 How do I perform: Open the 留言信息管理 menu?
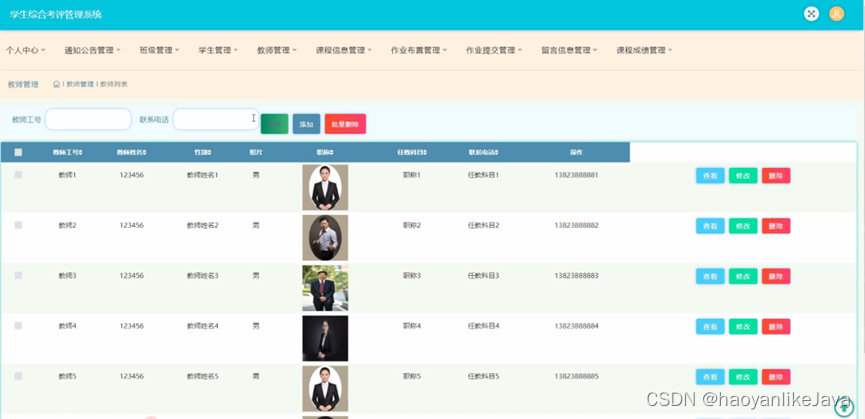coord(569,50)
